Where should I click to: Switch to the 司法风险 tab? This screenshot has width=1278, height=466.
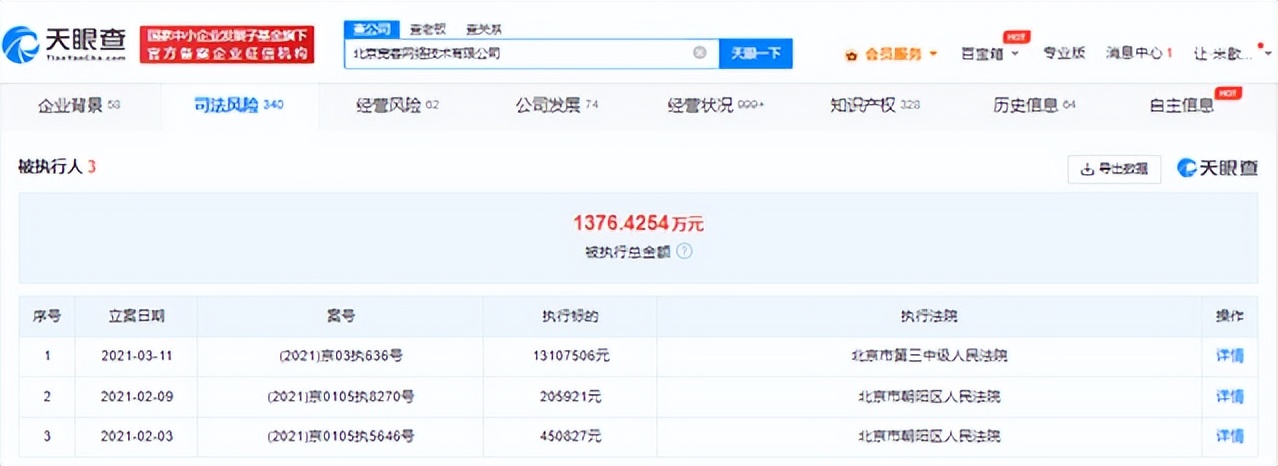coord(239,105)
